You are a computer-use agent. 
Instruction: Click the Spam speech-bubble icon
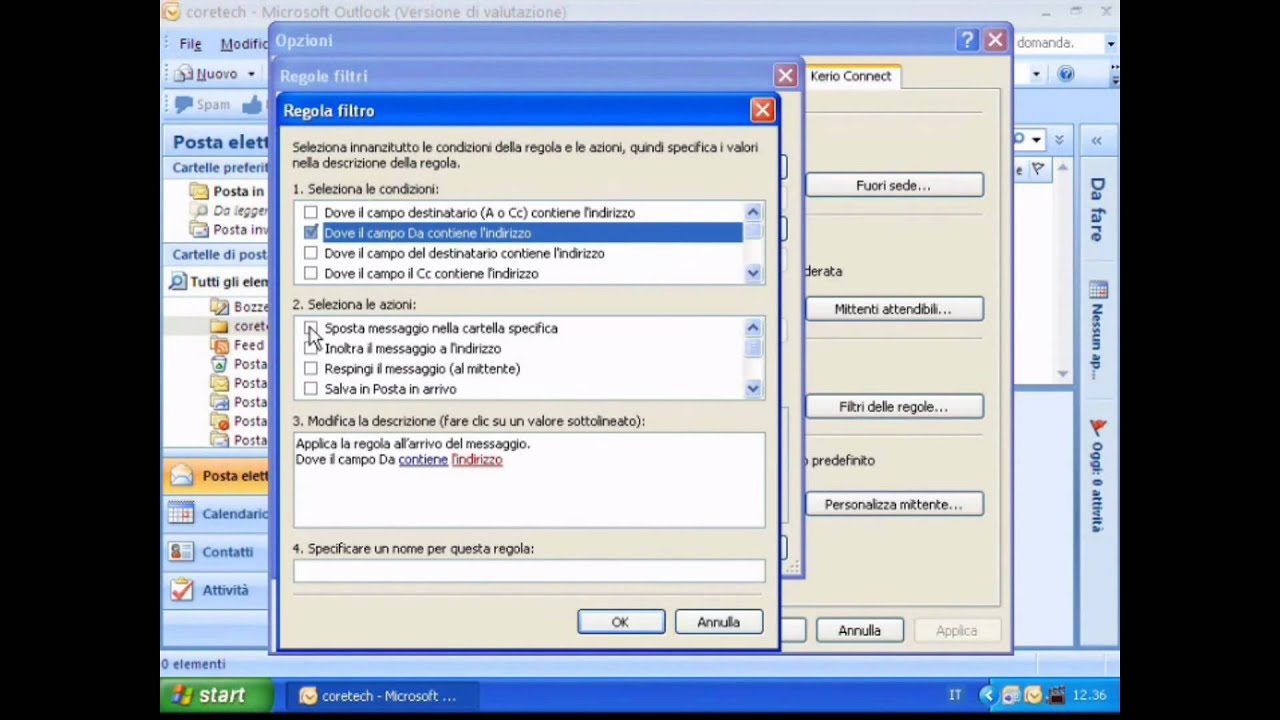[x=184, y=104]
